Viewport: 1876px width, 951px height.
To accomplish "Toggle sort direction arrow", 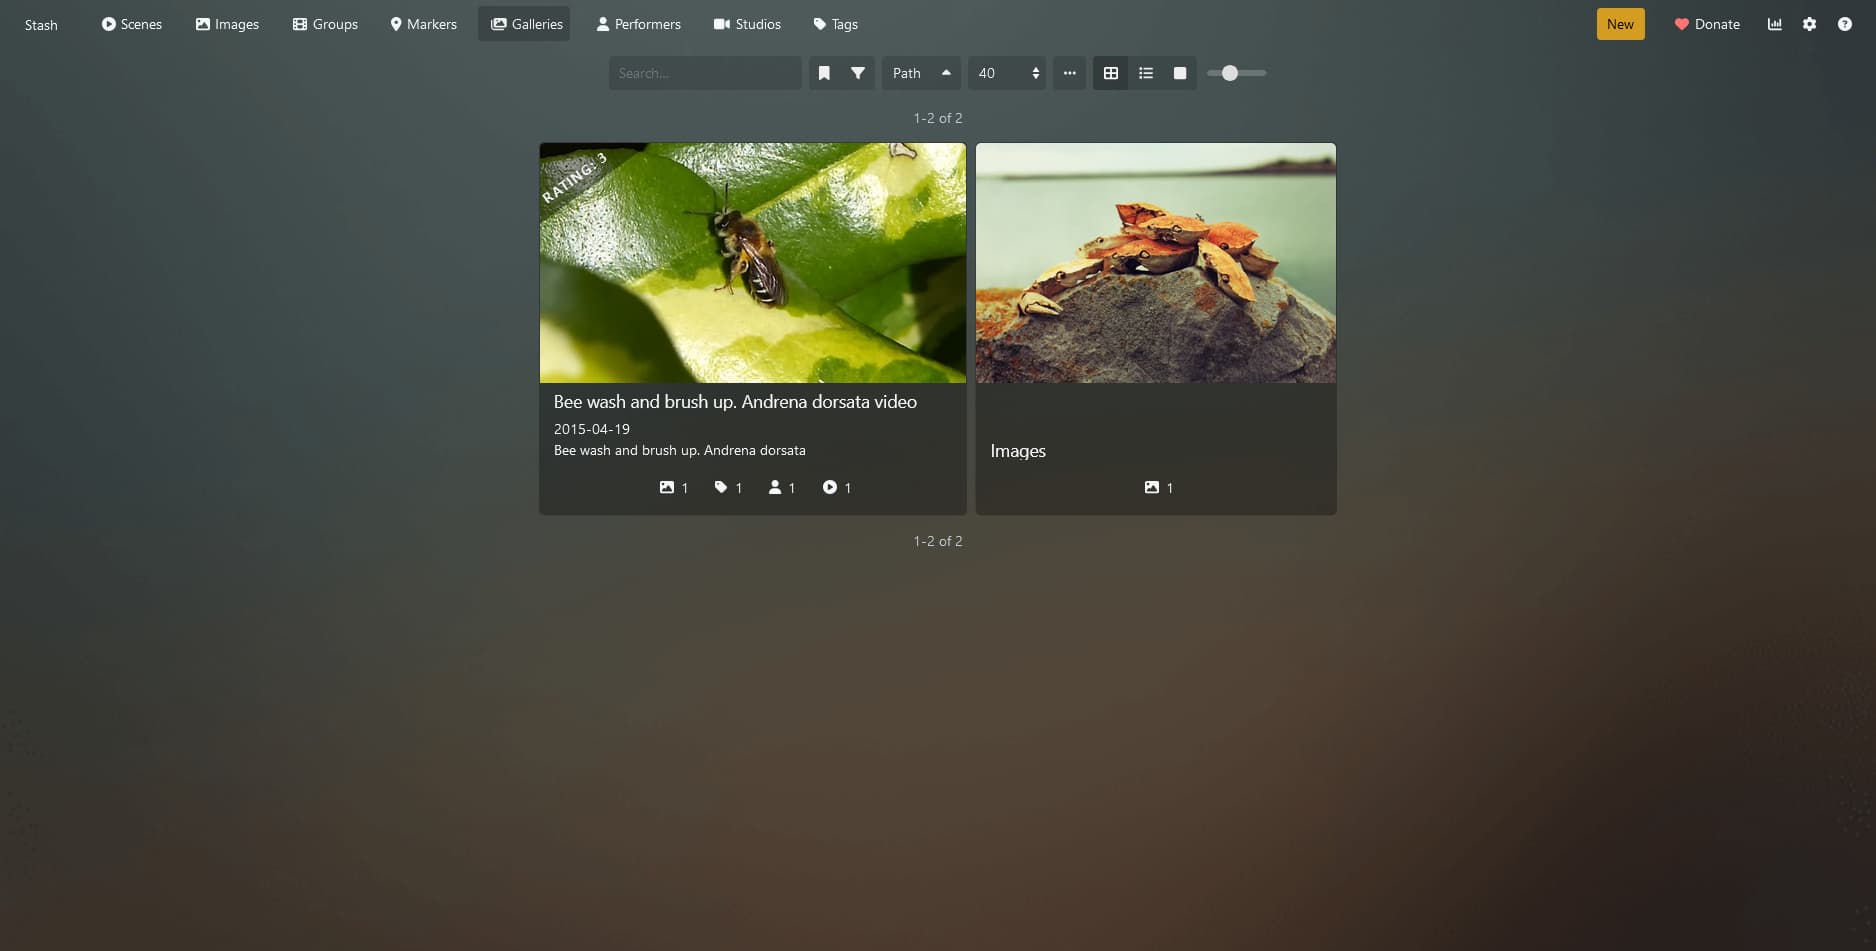I will click(946, 73).
